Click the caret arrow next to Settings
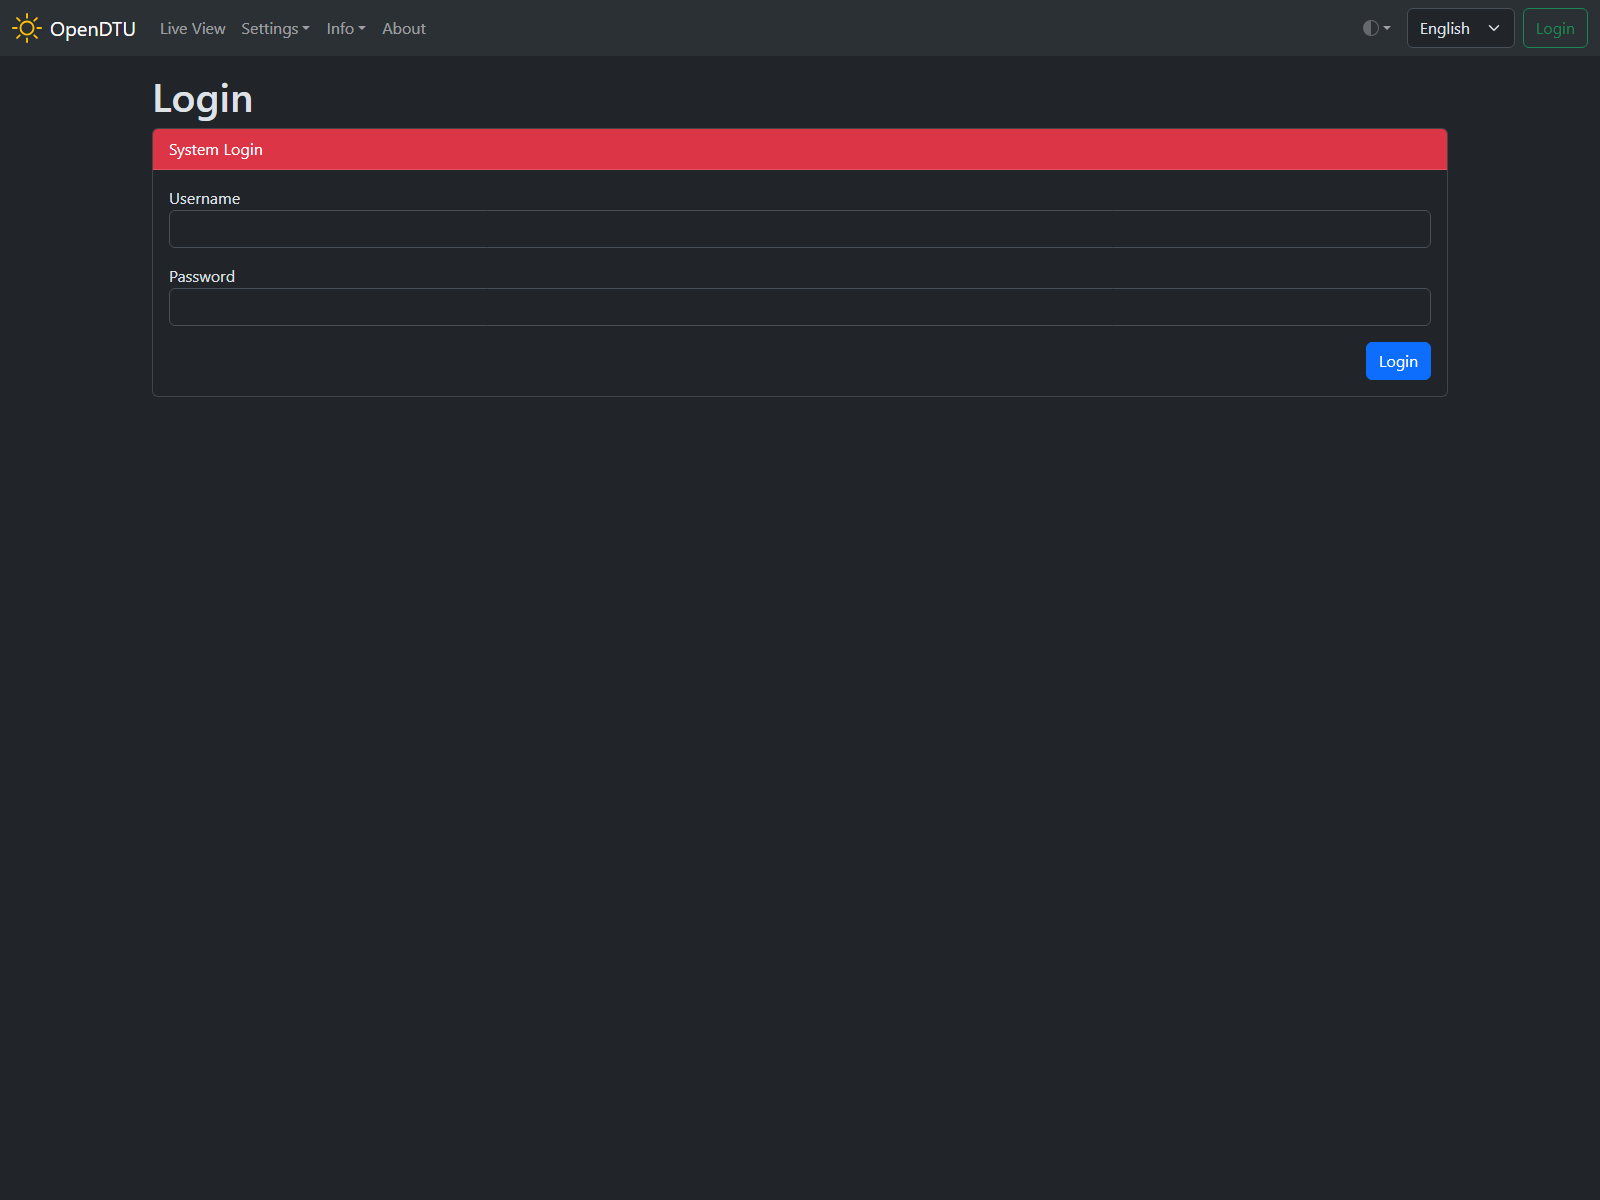The image size is (1600, 1200). coord(306,29)
